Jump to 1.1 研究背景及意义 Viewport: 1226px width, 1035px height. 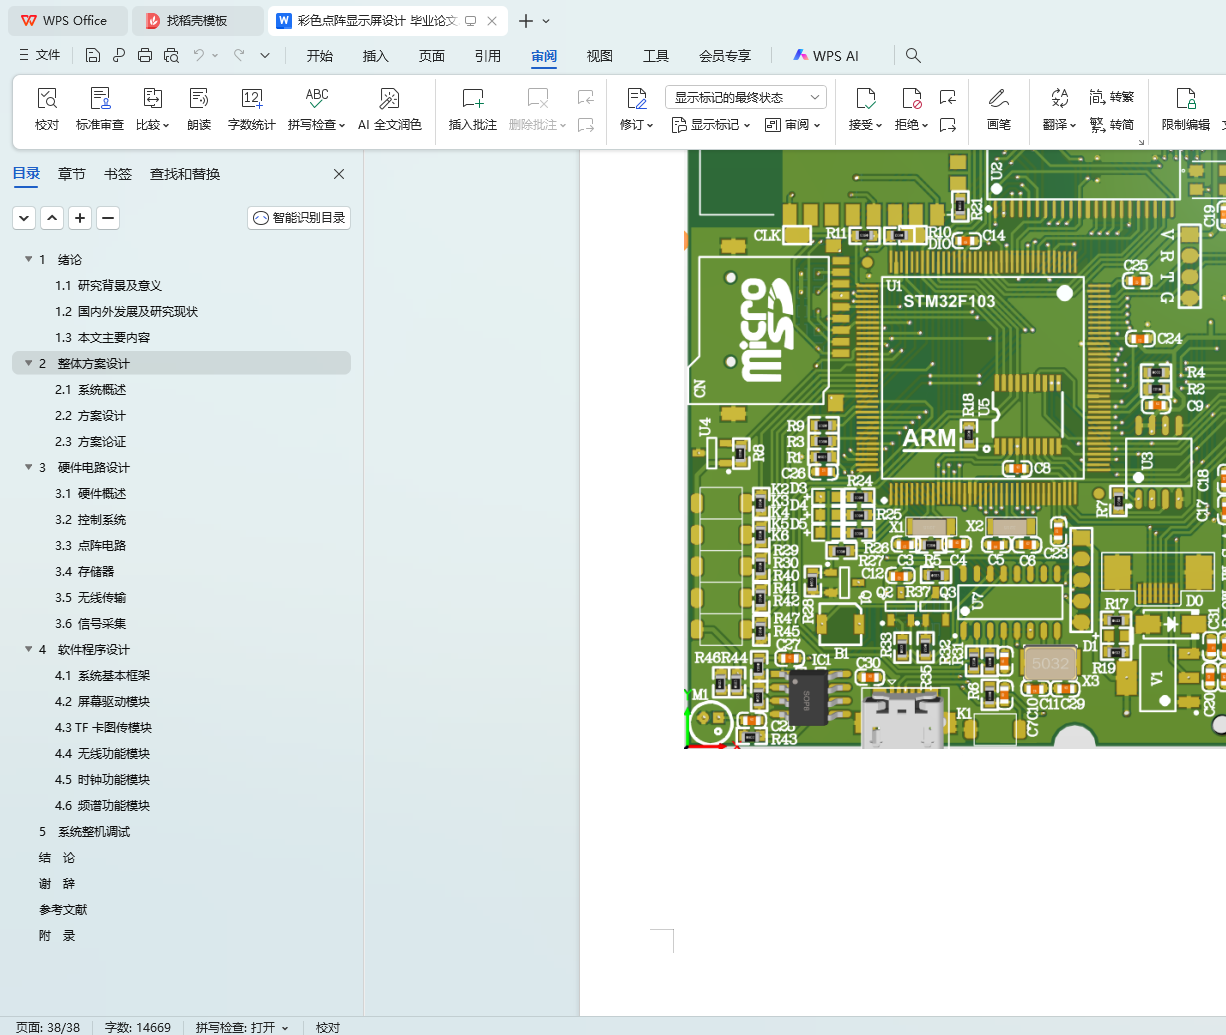pyautogui.click(x=109, y=285)
